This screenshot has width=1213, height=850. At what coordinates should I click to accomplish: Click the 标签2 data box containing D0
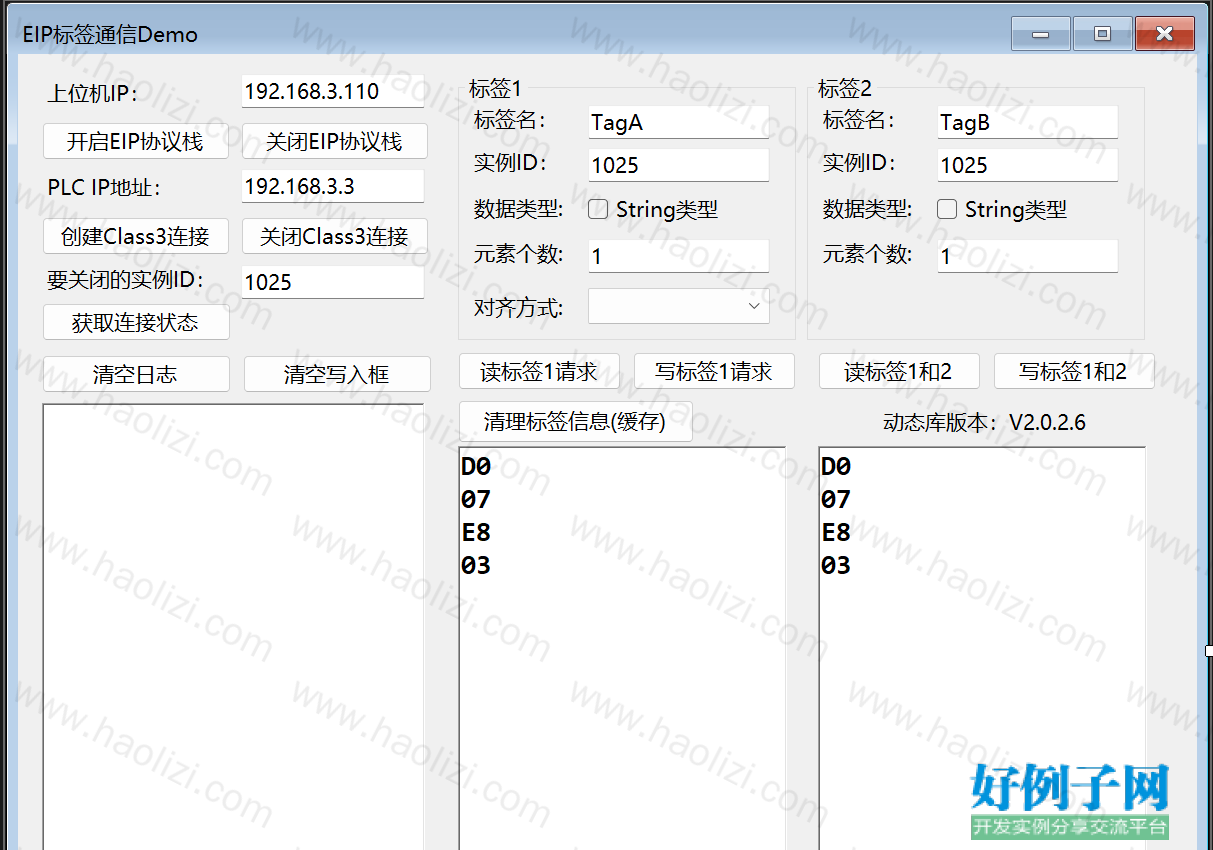click(982, 648)
